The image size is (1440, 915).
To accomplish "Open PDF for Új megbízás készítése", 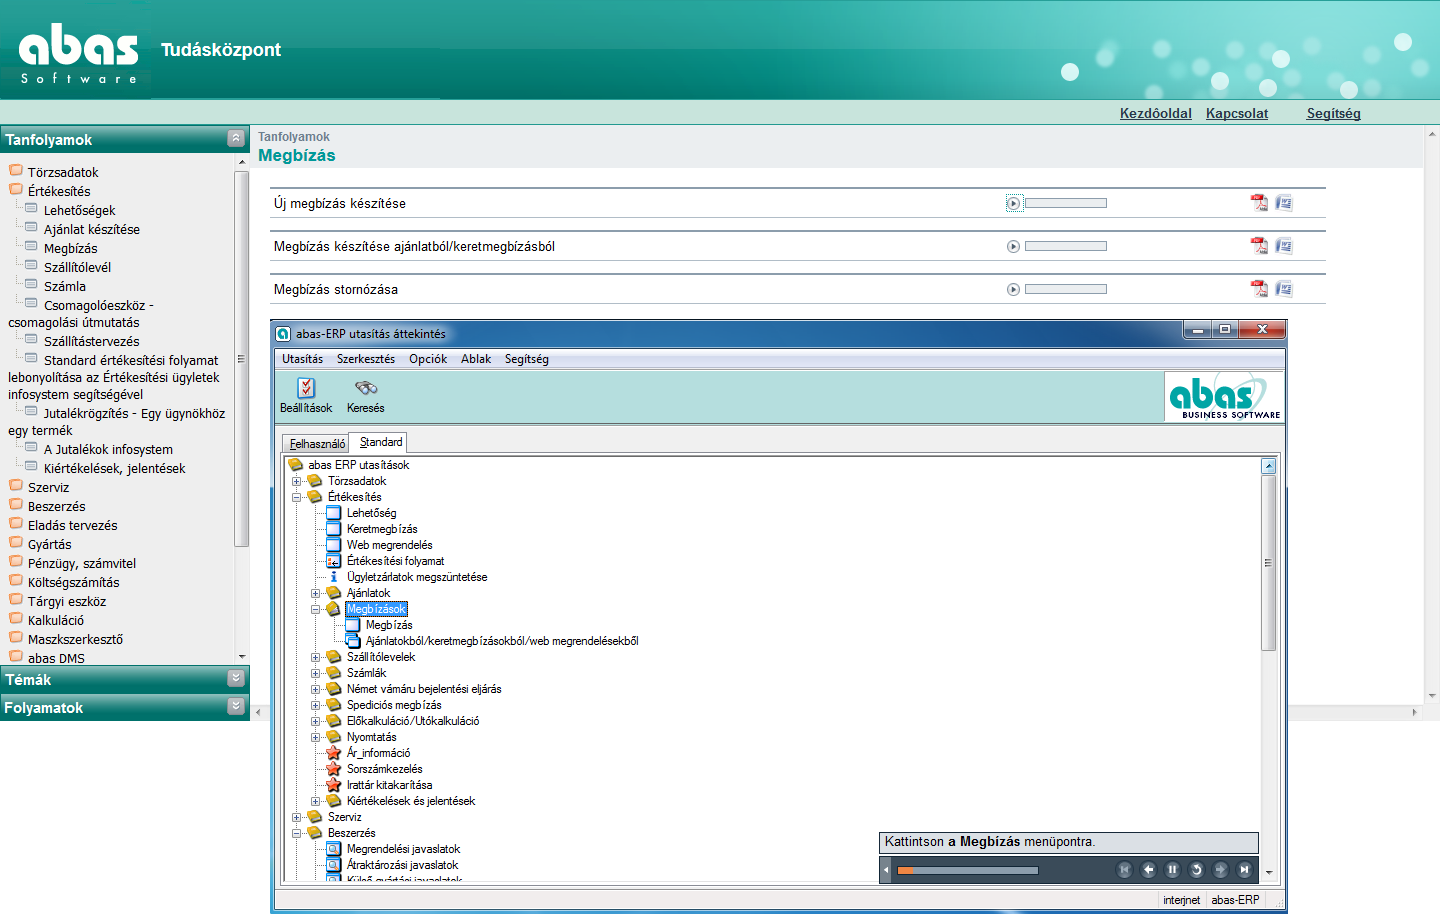I will click(x=1259, y=203).
